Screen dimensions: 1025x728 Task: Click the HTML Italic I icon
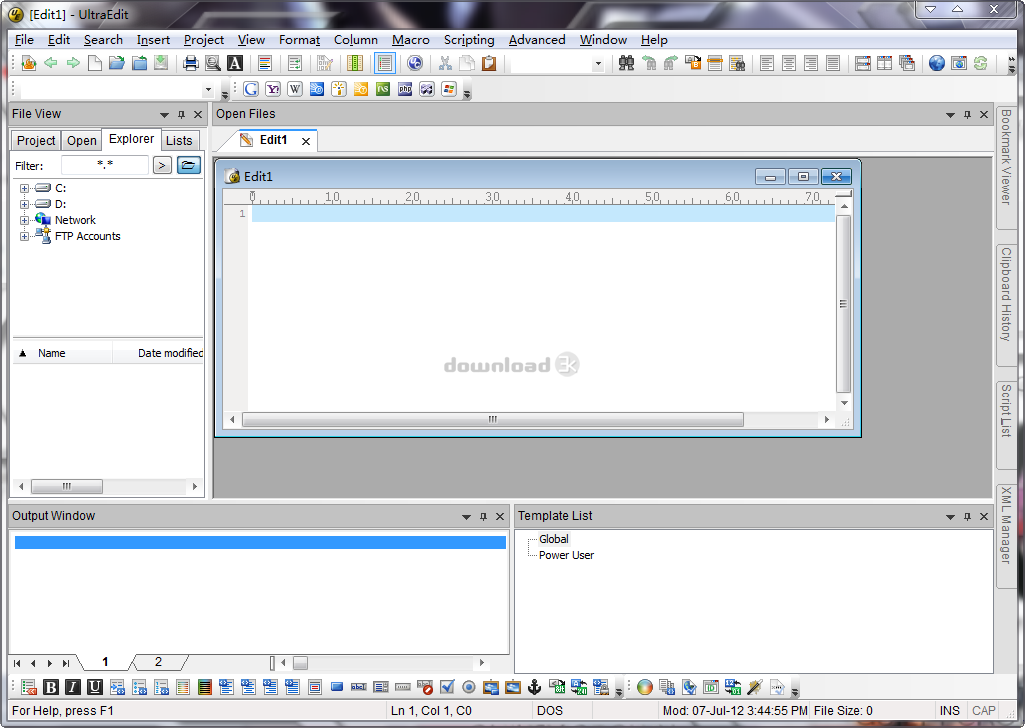click(73, 687)
